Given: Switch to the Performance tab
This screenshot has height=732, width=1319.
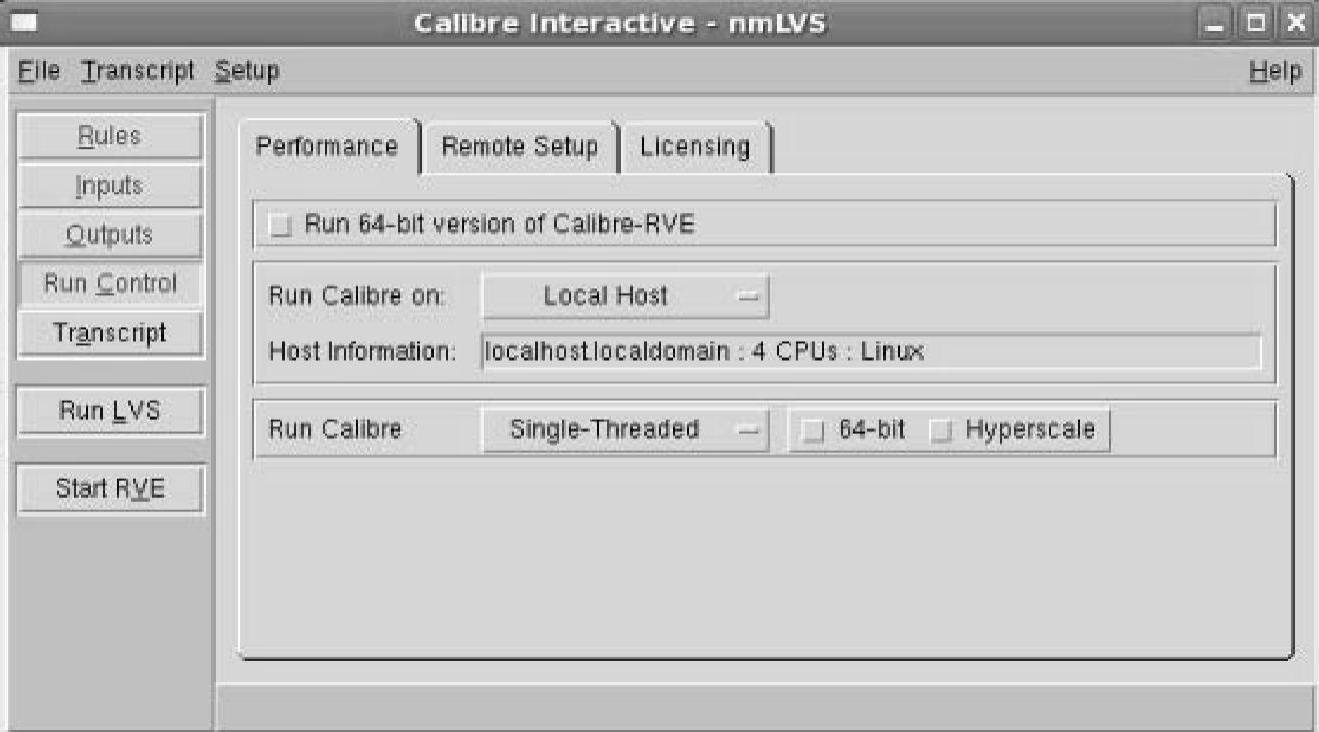Looking at the screenshot, I should click(327, 147).
